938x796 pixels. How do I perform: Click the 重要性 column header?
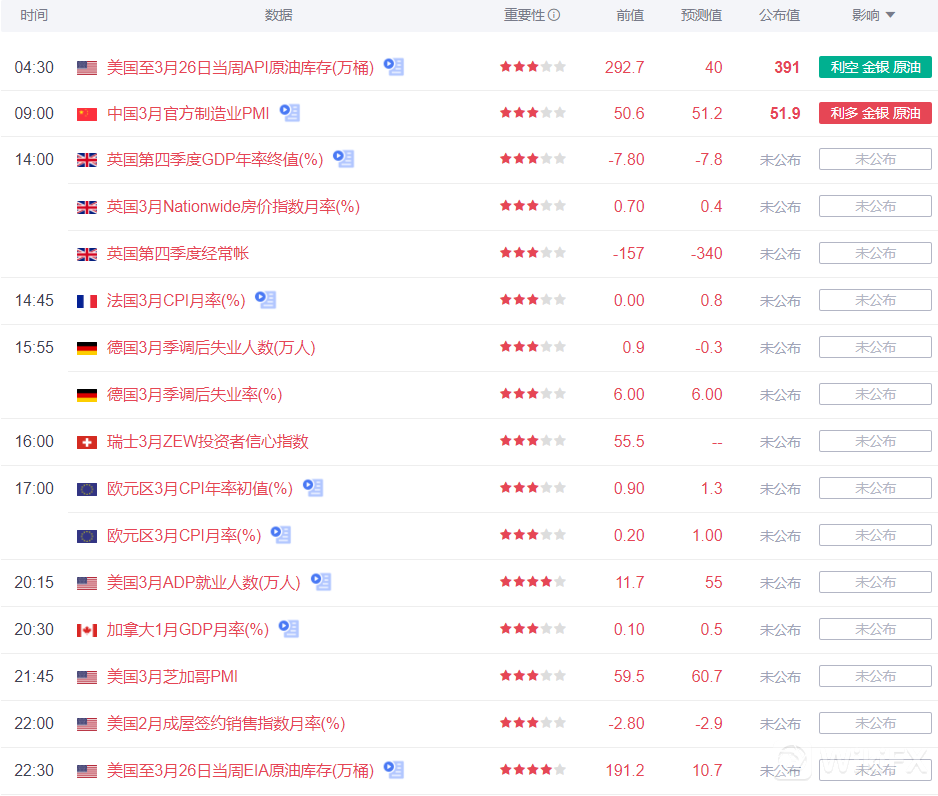tap(524, 15)
